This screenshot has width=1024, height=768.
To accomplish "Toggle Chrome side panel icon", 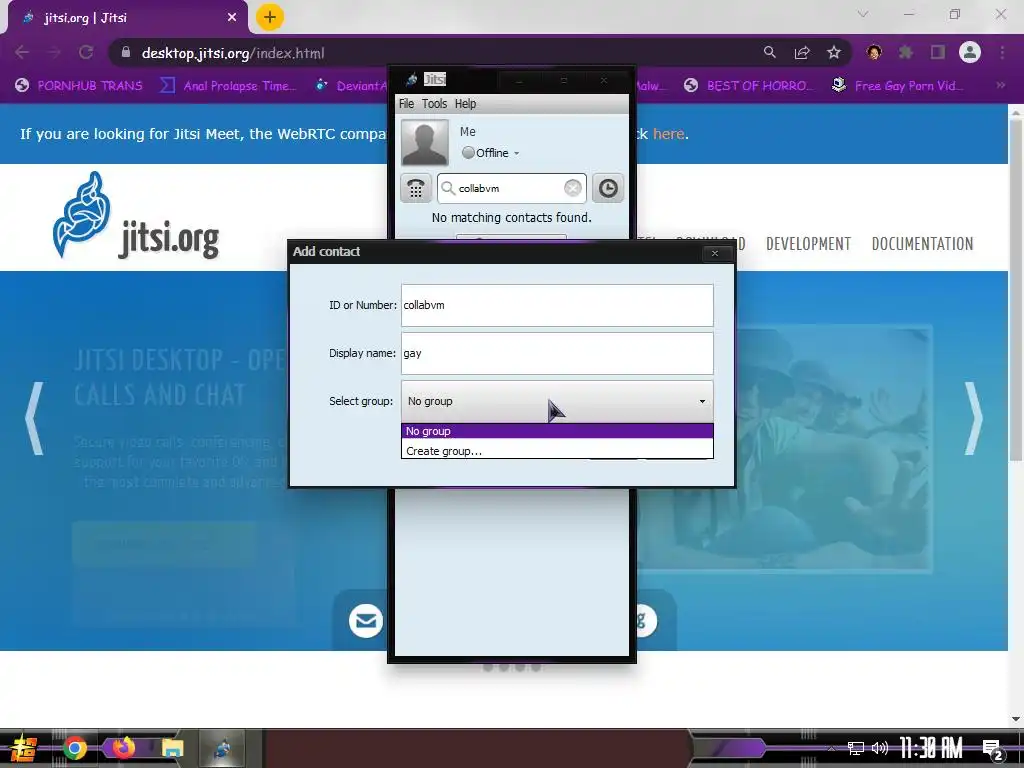I will point(938,52).
